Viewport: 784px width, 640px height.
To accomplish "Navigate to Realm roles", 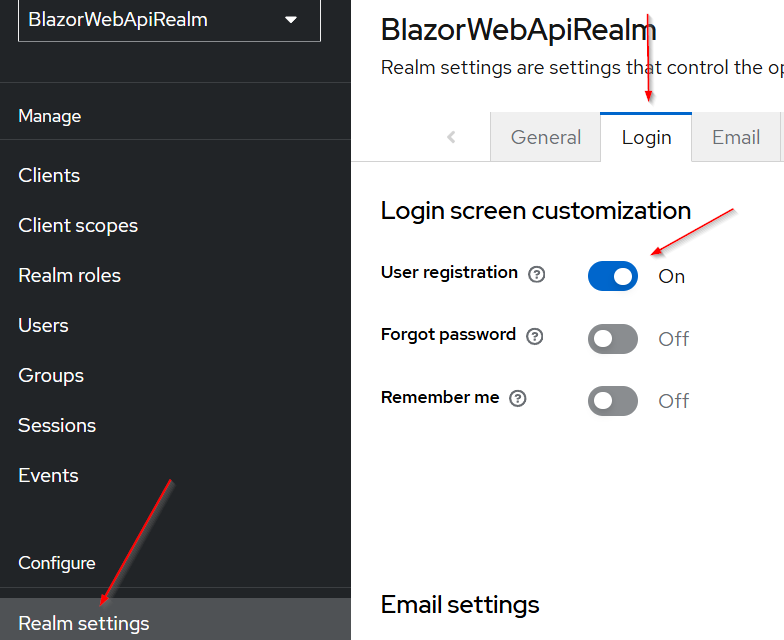I will [69, 275].
